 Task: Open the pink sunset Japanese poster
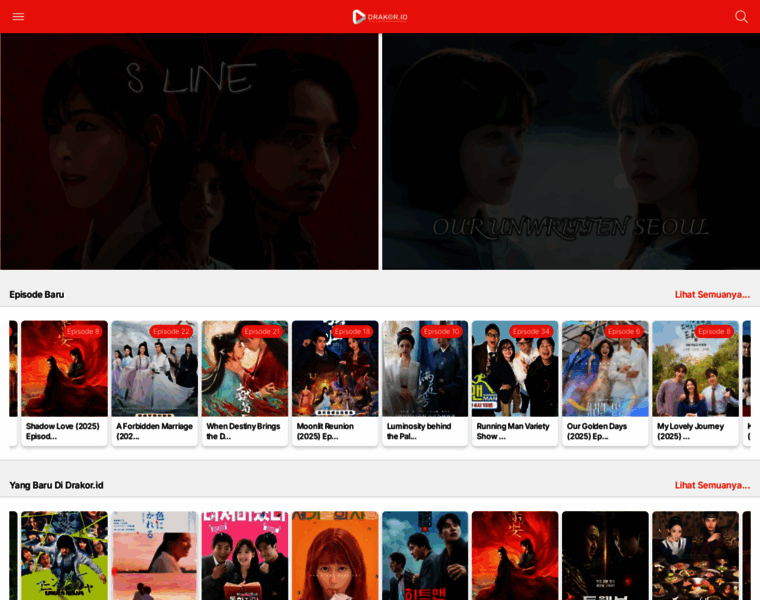point(155,555)
